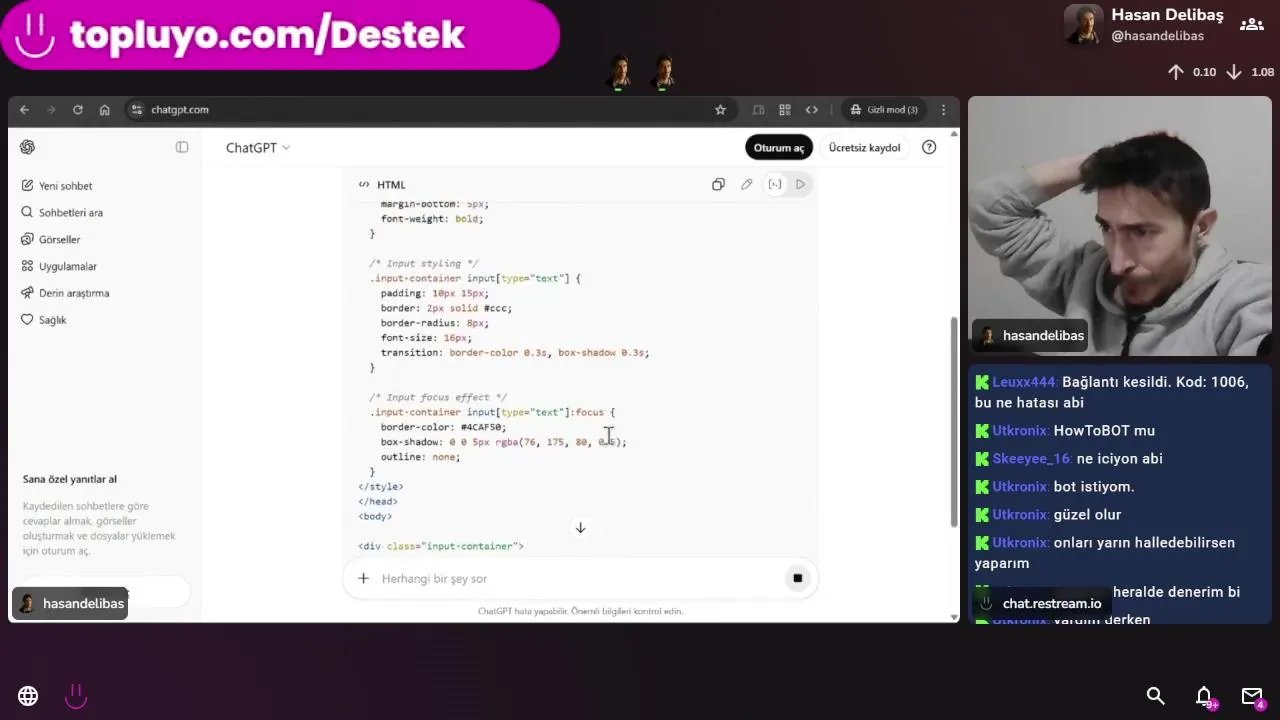1280x720 pixels.
Task: Open the topluyo.com/Destek banner
Action: (x=279, y=35)
